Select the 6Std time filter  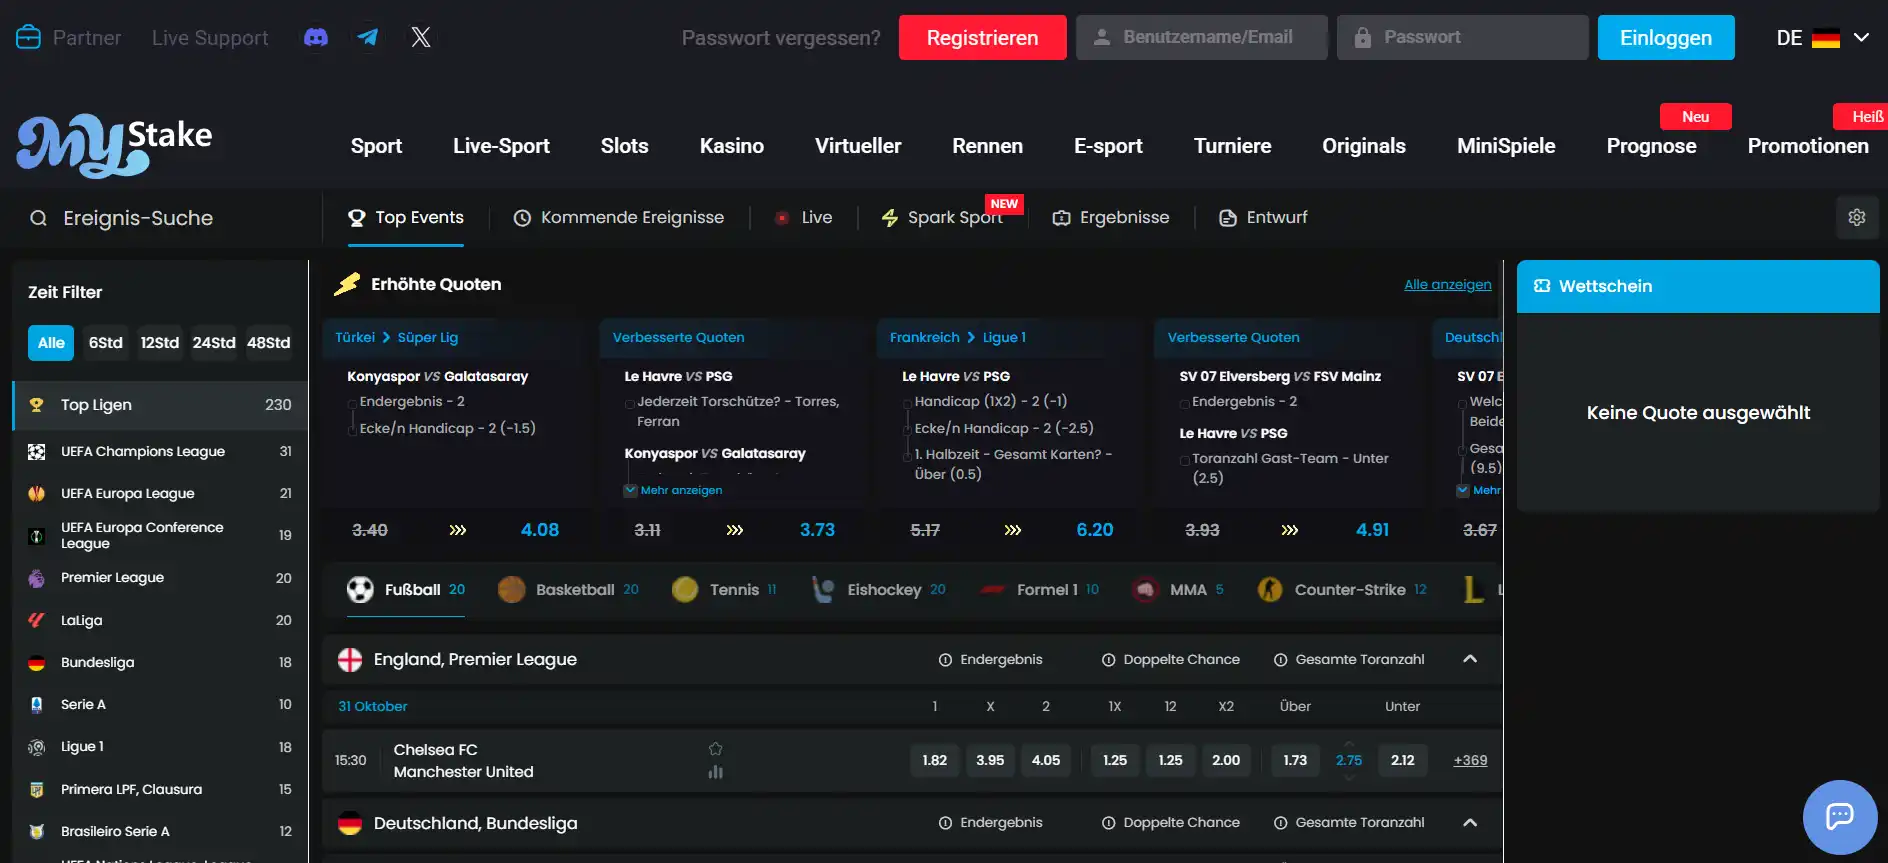[106, 343]
